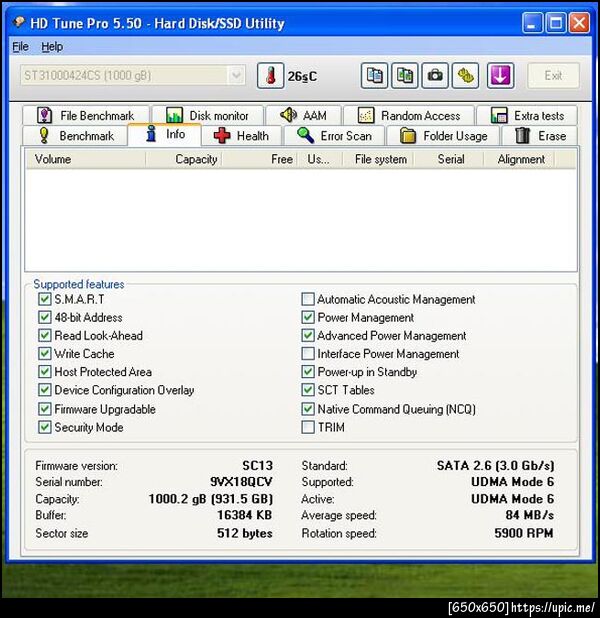Click the temperature thermometer icon

point(270,75)
